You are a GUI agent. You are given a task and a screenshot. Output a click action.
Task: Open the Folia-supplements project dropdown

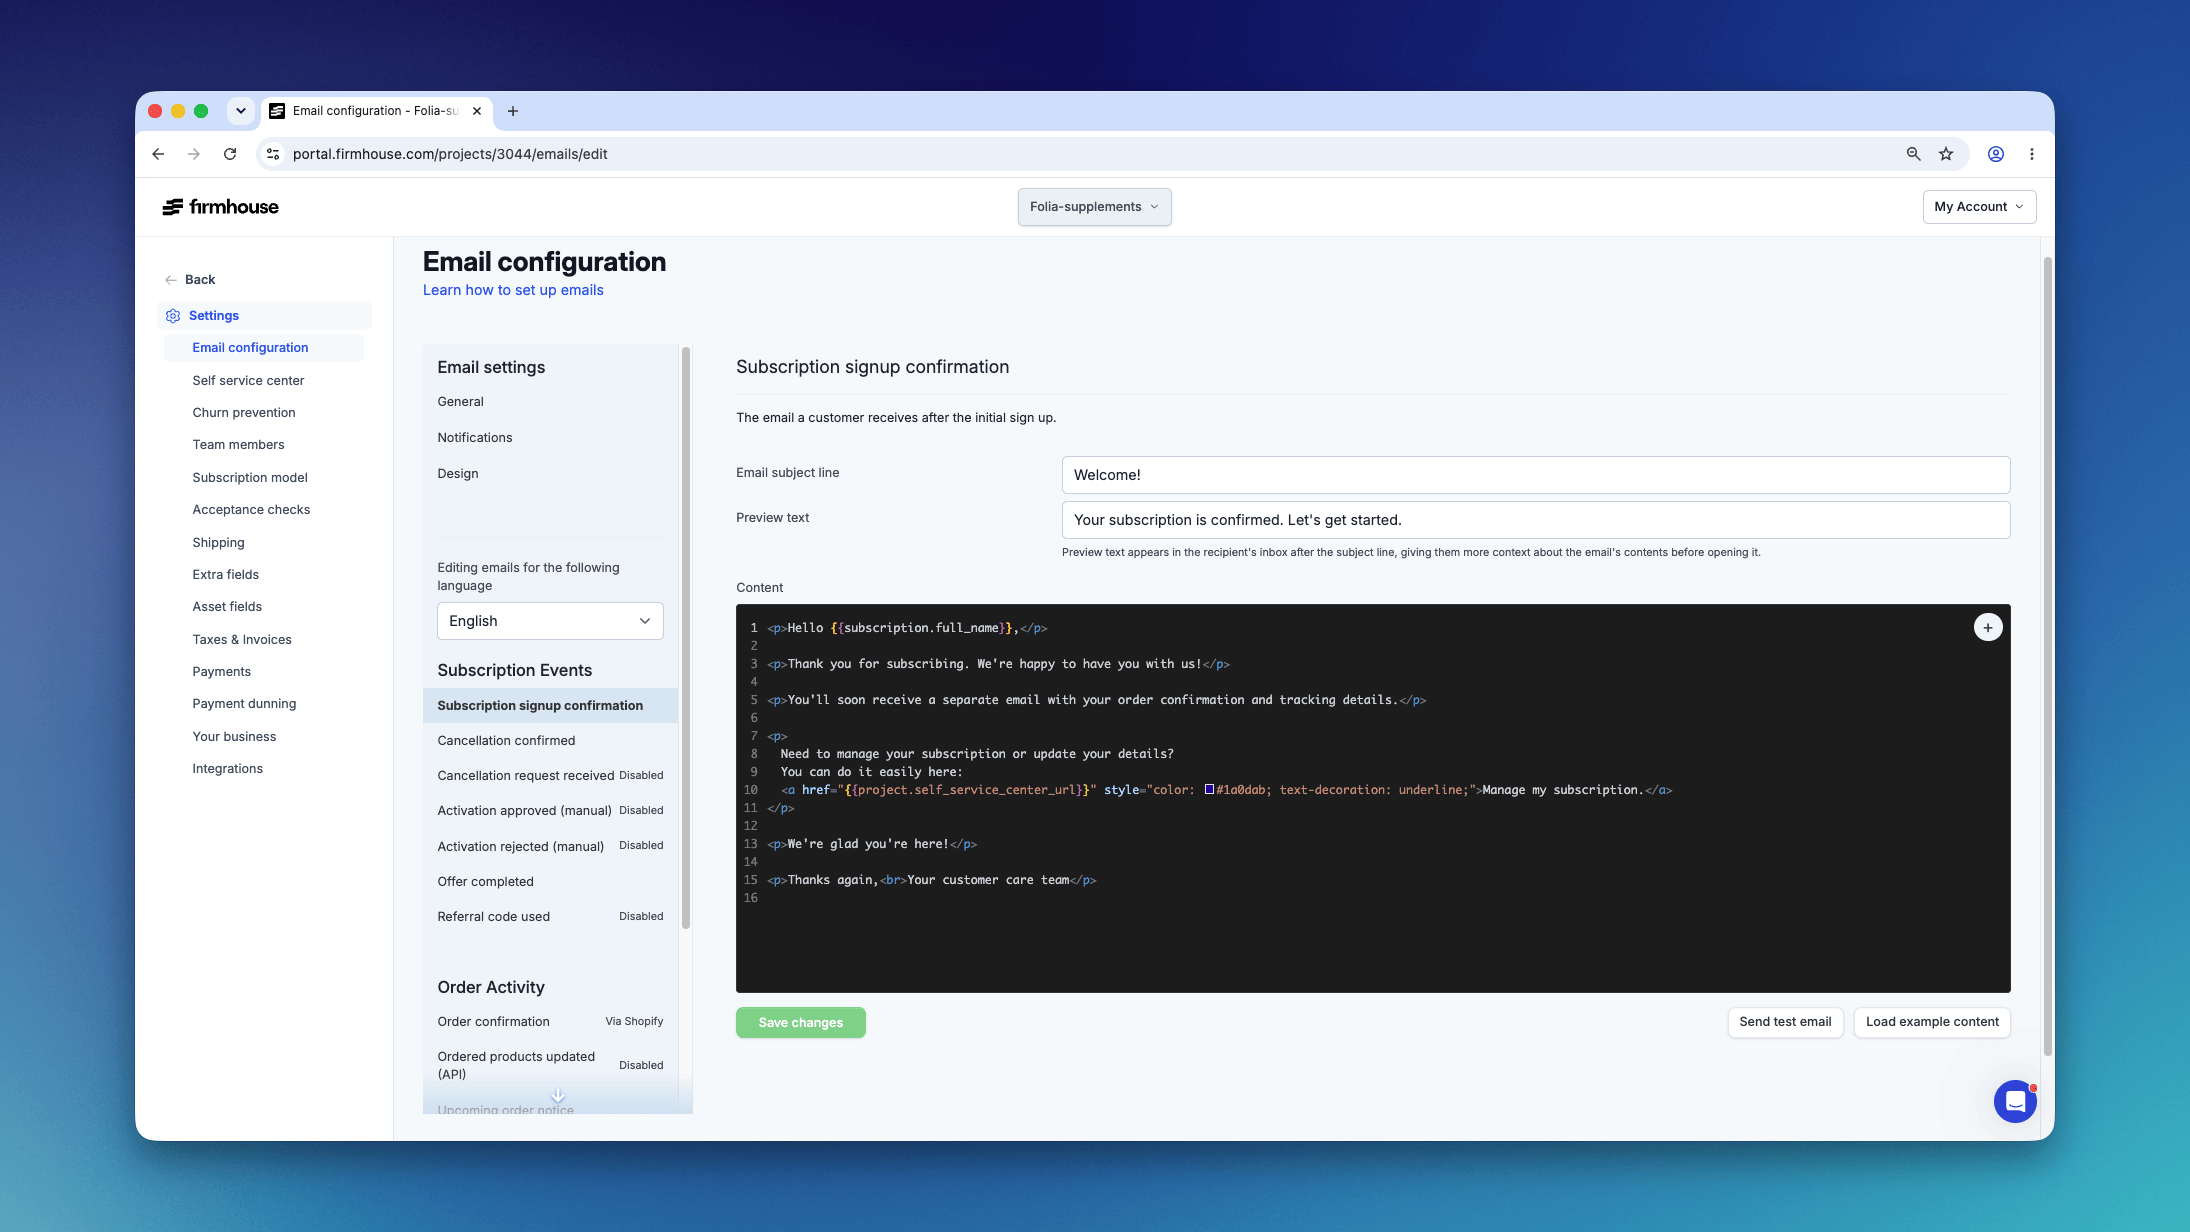pyautogui.click(x=1094, y=207)
